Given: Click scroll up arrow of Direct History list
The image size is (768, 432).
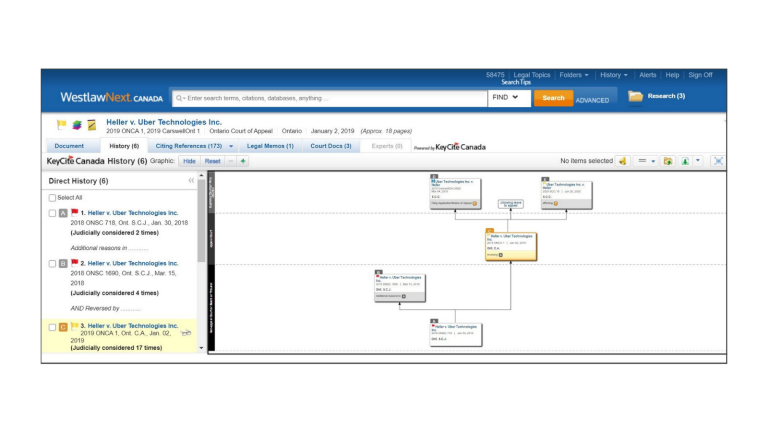Looking at the screenshot, I should [201, 175].
